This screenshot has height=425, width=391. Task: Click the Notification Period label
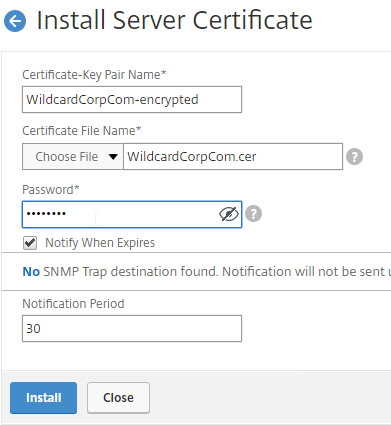point(73,304)
